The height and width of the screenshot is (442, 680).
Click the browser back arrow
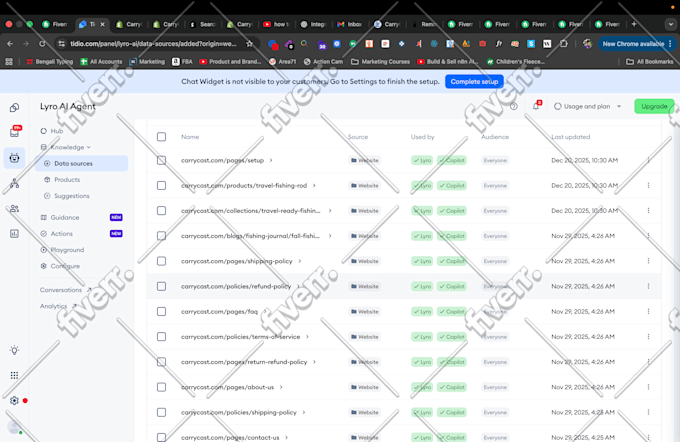10,44
